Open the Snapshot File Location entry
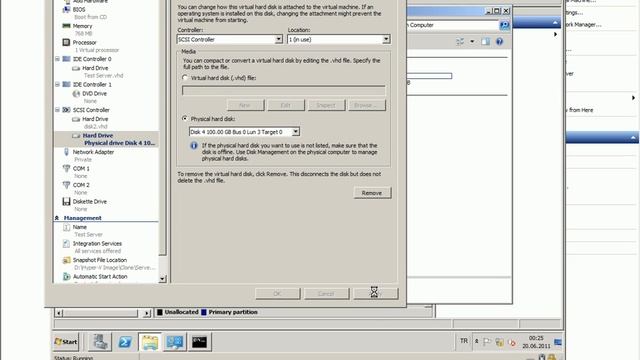640x360 pixels. click(x=100, y=260)
